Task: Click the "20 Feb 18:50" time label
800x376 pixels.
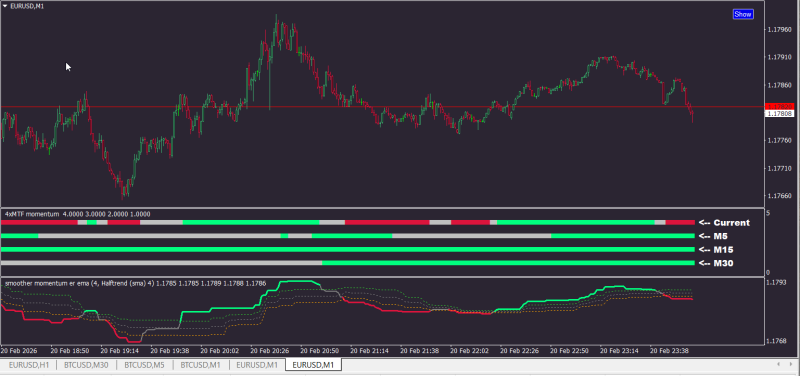Action: (x=70, y=351)
